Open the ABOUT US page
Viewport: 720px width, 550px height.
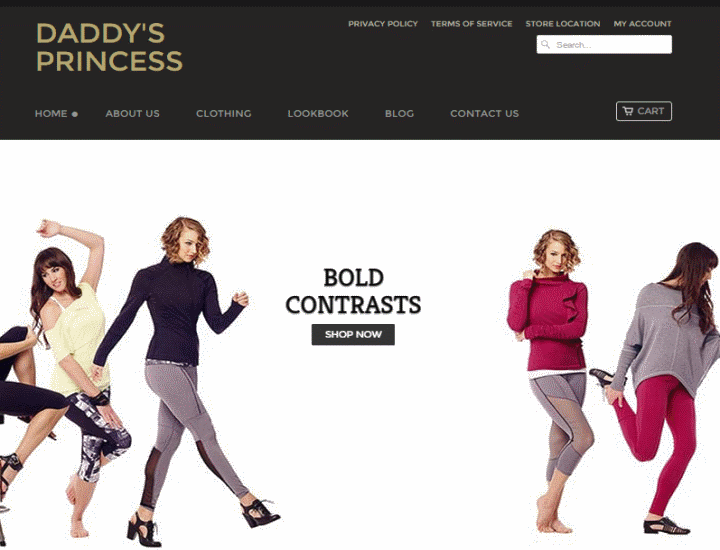click(x=132, y=113)
